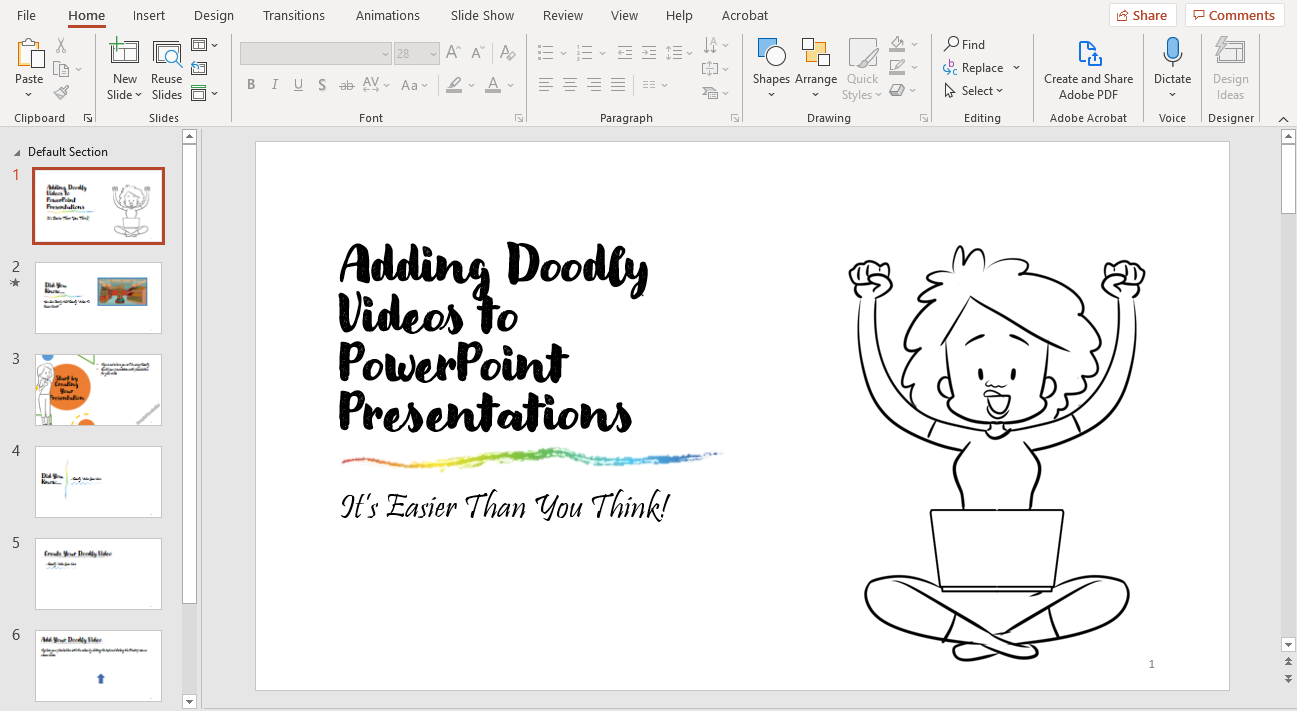Viewport: 1297px width, 711px height.
Task: Click the Shapes gallery icon
Action: click(x=771, y=53)
